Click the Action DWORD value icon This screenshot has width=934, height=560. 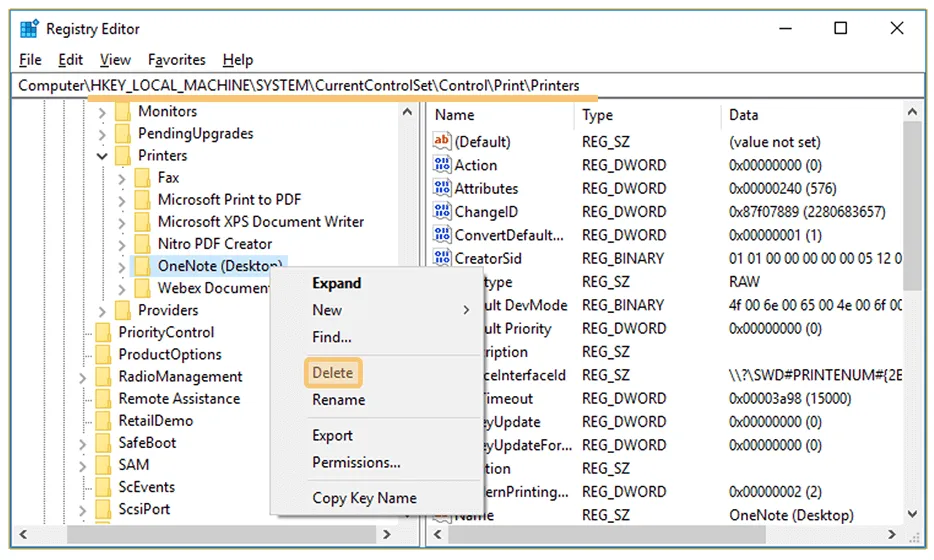click(441, 164)
